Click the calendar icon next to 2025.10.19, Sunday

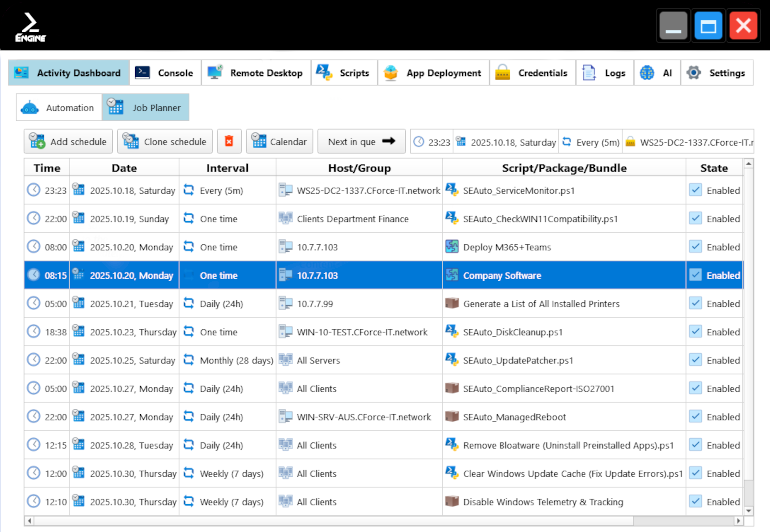pos(79,218)
